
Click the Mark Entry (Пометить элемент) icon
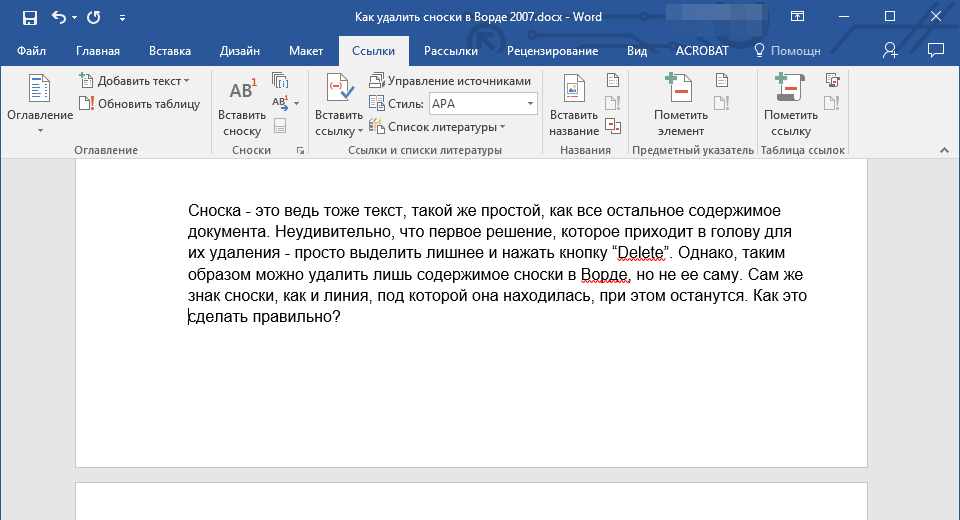680,108
